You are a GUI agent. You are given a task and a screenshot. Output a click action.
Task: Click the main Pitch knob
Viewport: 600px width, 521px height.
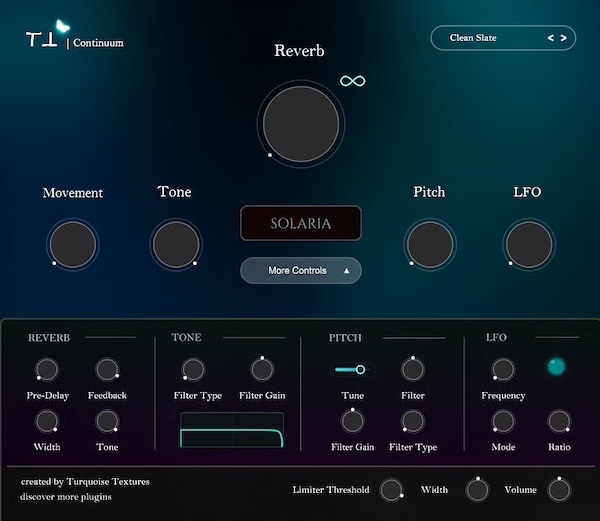[x=430, y=245]
